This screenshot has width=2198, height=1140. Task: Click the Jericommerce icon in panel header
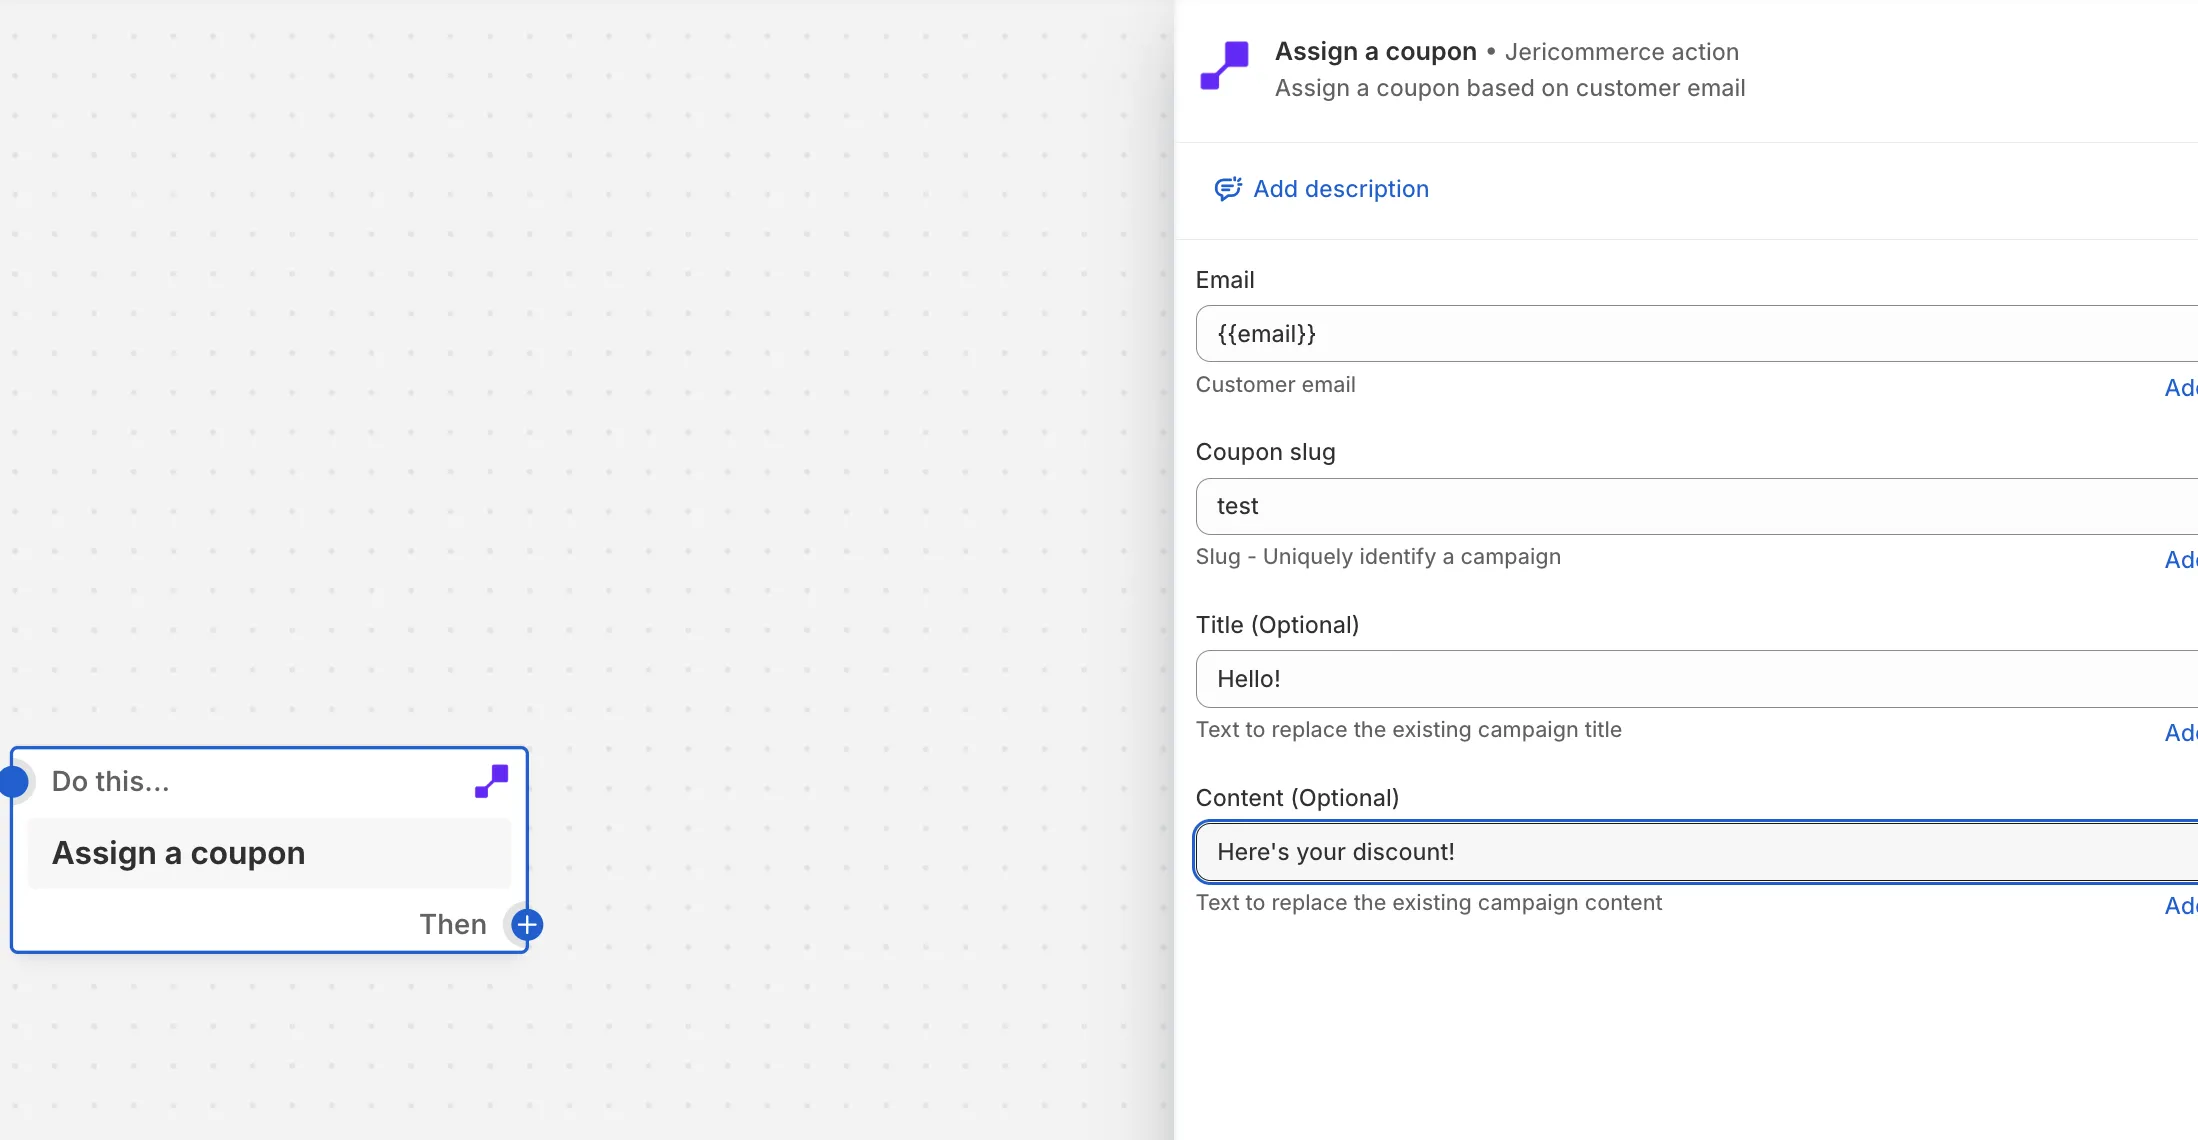1224,66
